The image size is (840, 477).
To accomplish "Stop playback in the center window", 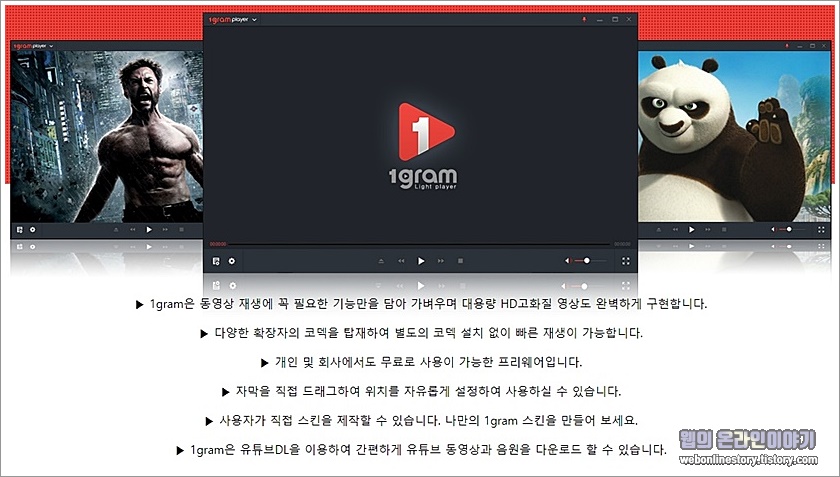I will (x=460, y=261).
